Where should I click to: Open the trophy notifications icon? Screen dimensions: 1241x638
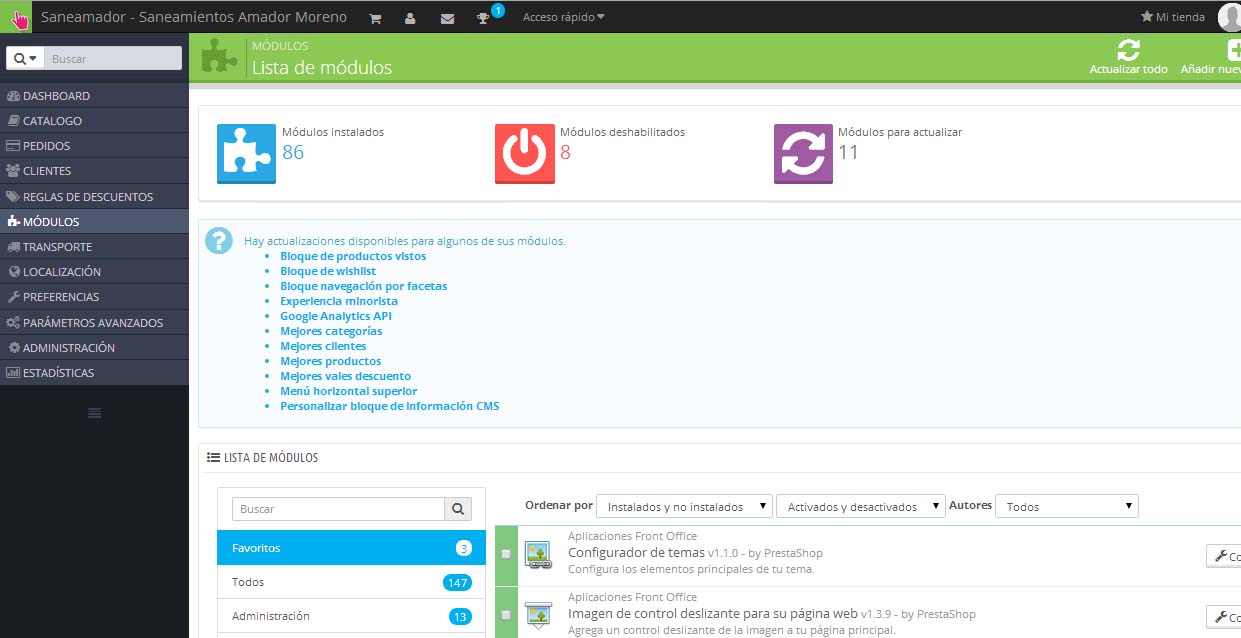(x=483, y=18)
